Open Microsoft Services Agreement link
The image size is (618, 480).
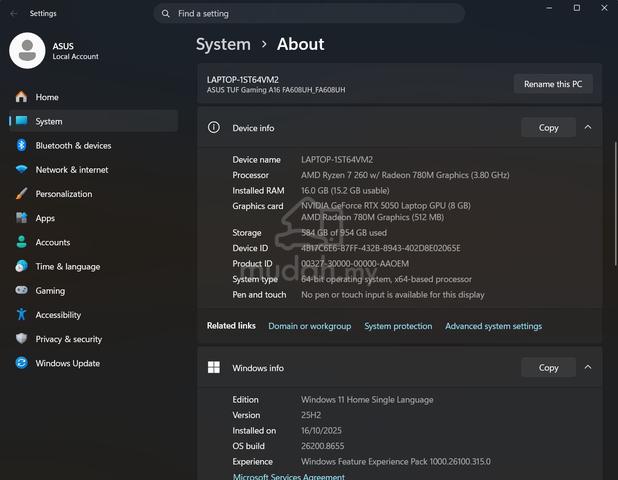(289, 476)
